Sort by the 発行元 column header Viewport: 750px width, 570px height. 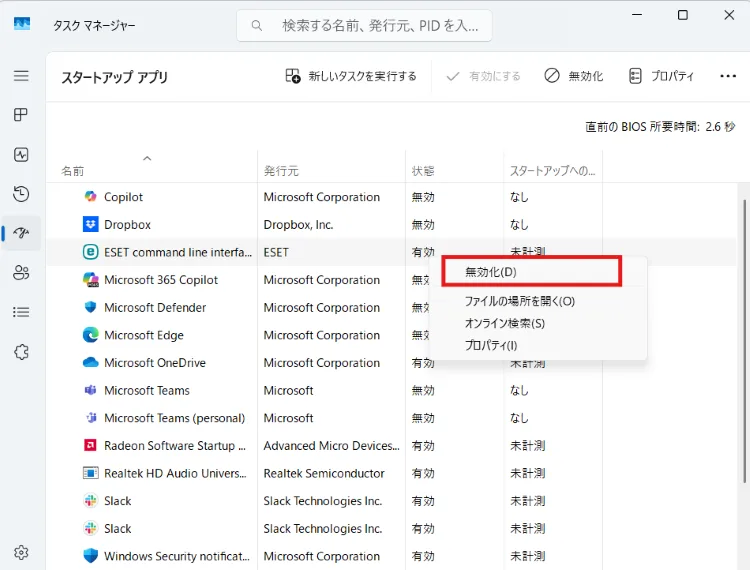[x=281, y=171]
